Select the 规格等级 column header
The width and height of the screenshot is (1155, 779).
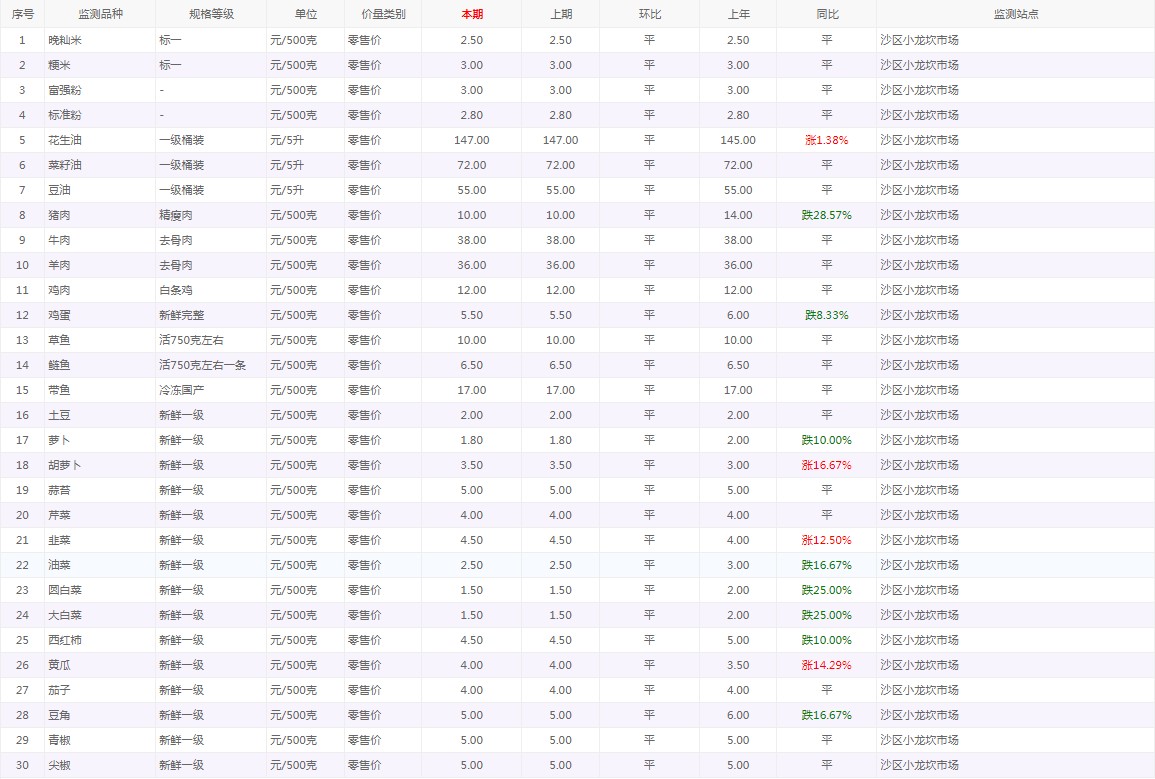(x=211, y=14)
